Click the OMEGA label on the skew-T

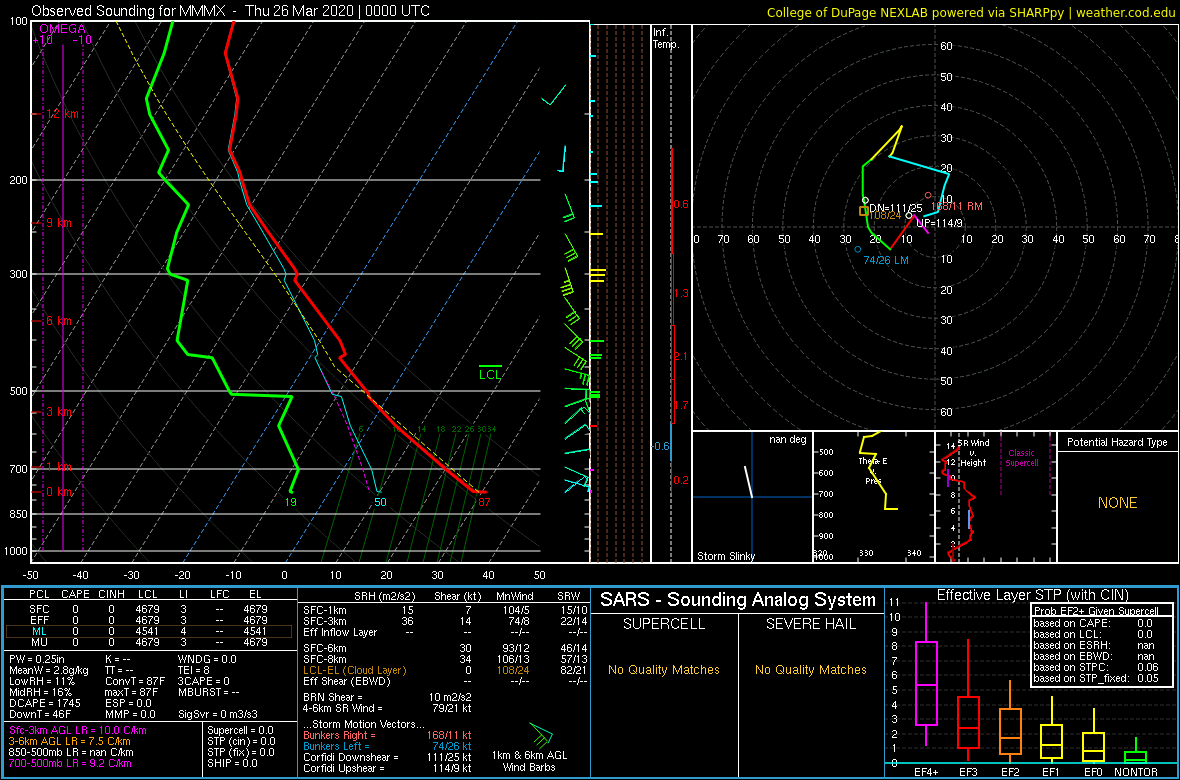pyautogui.click(x=61, y=29)
